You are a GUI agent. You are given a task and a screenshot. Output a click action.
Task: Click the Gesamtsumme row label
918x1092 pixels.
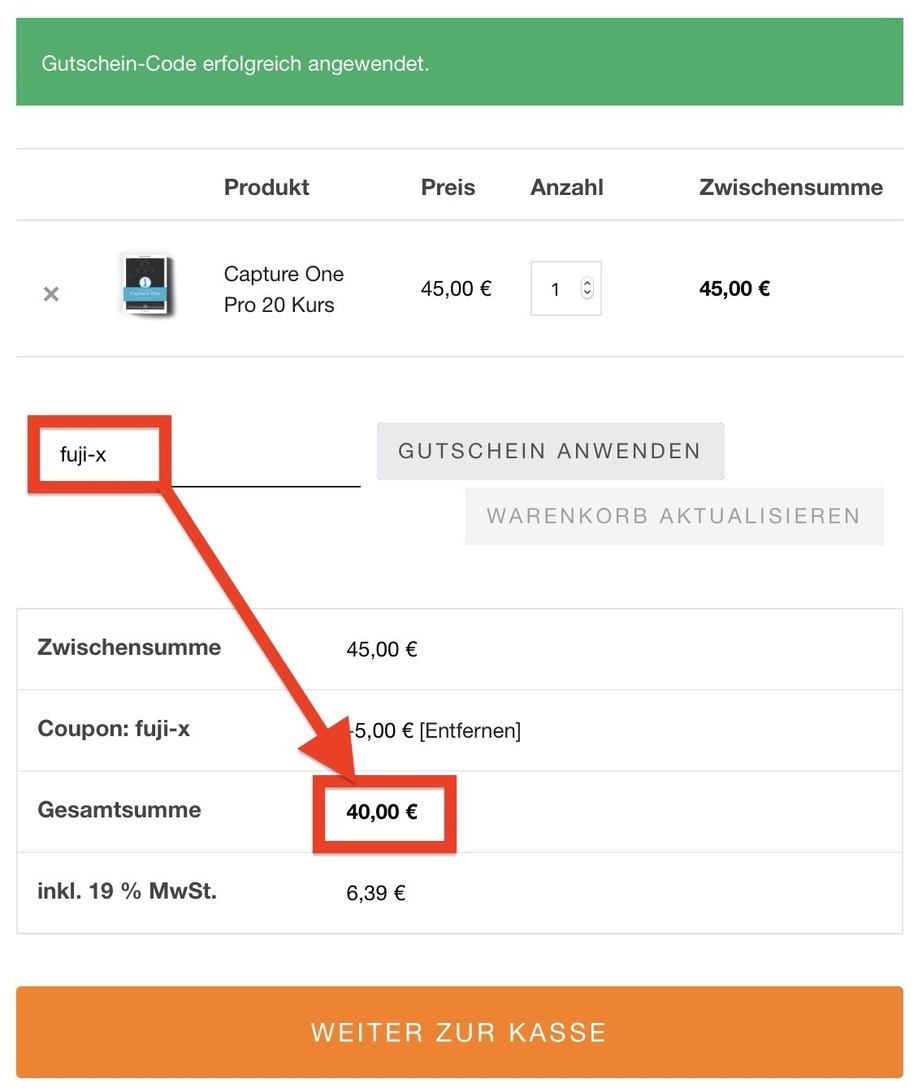pos(119,810)
